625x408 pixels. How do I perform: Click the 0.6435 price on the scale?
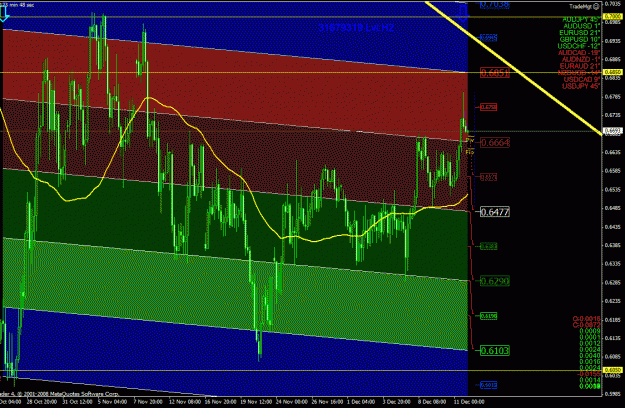click(613, 227)
